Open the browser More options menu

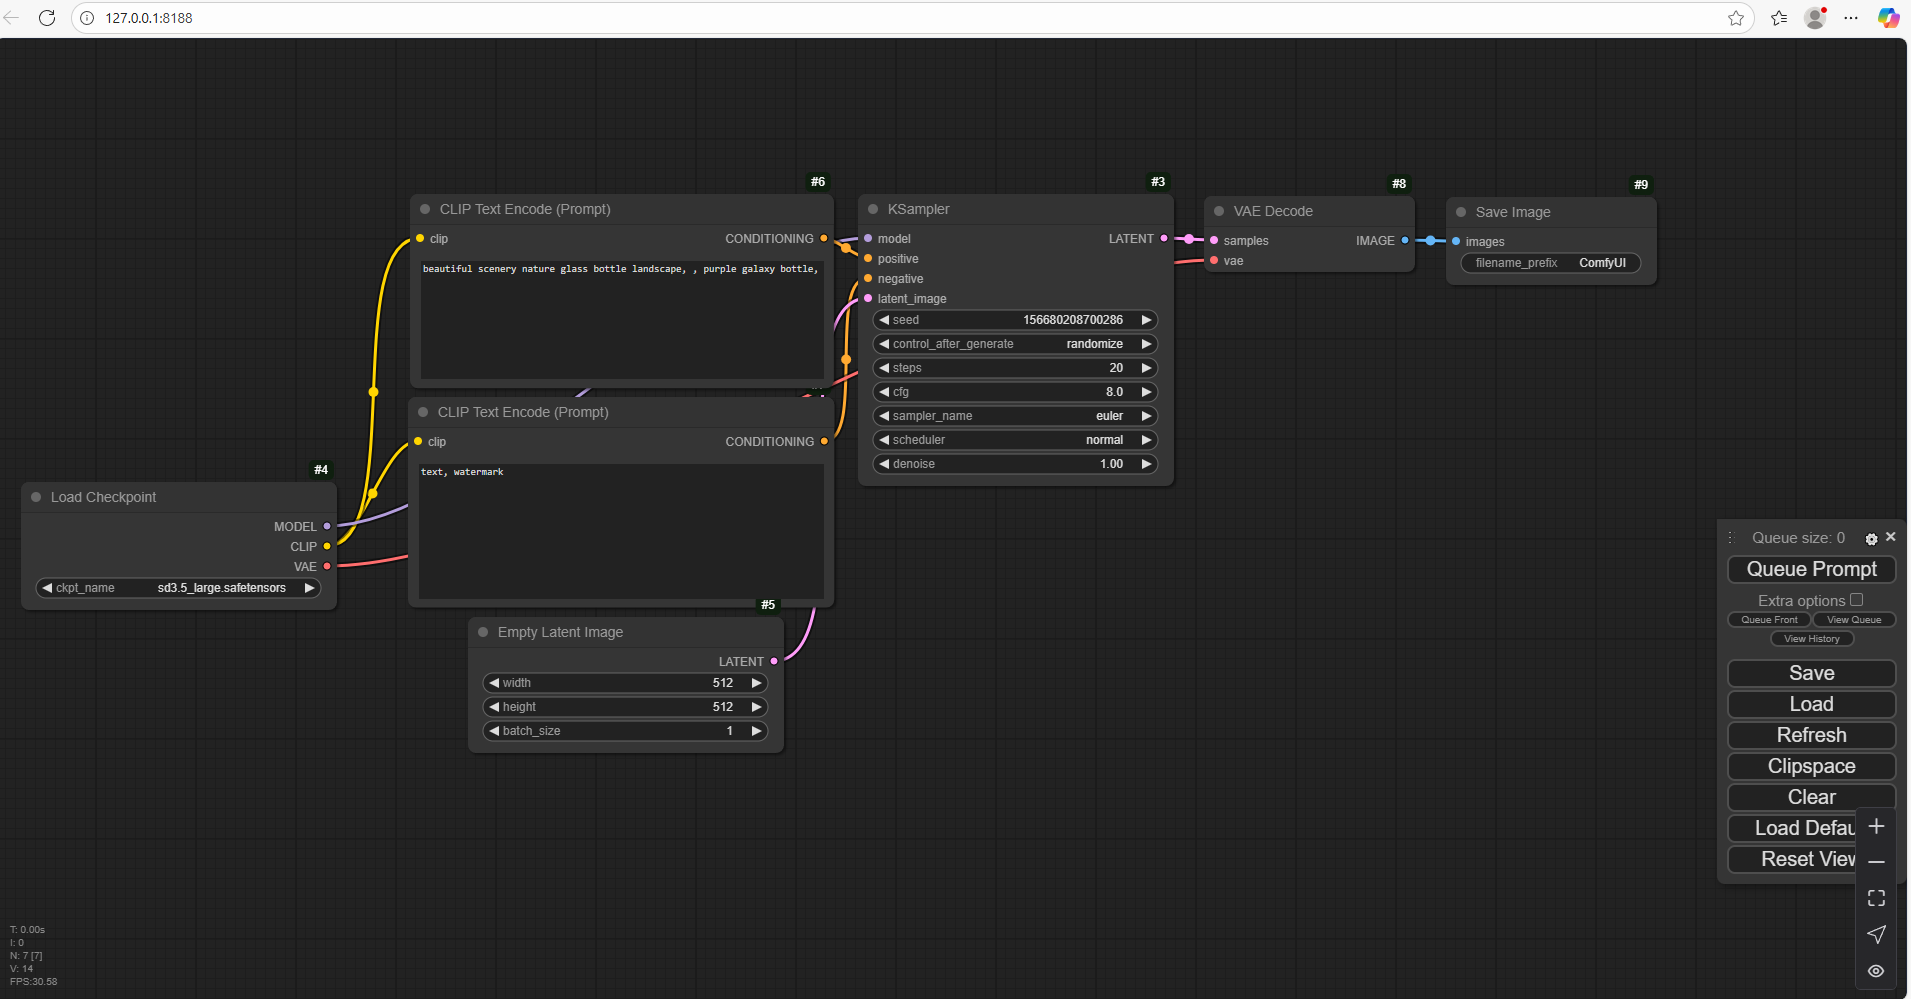point(1852,17)
